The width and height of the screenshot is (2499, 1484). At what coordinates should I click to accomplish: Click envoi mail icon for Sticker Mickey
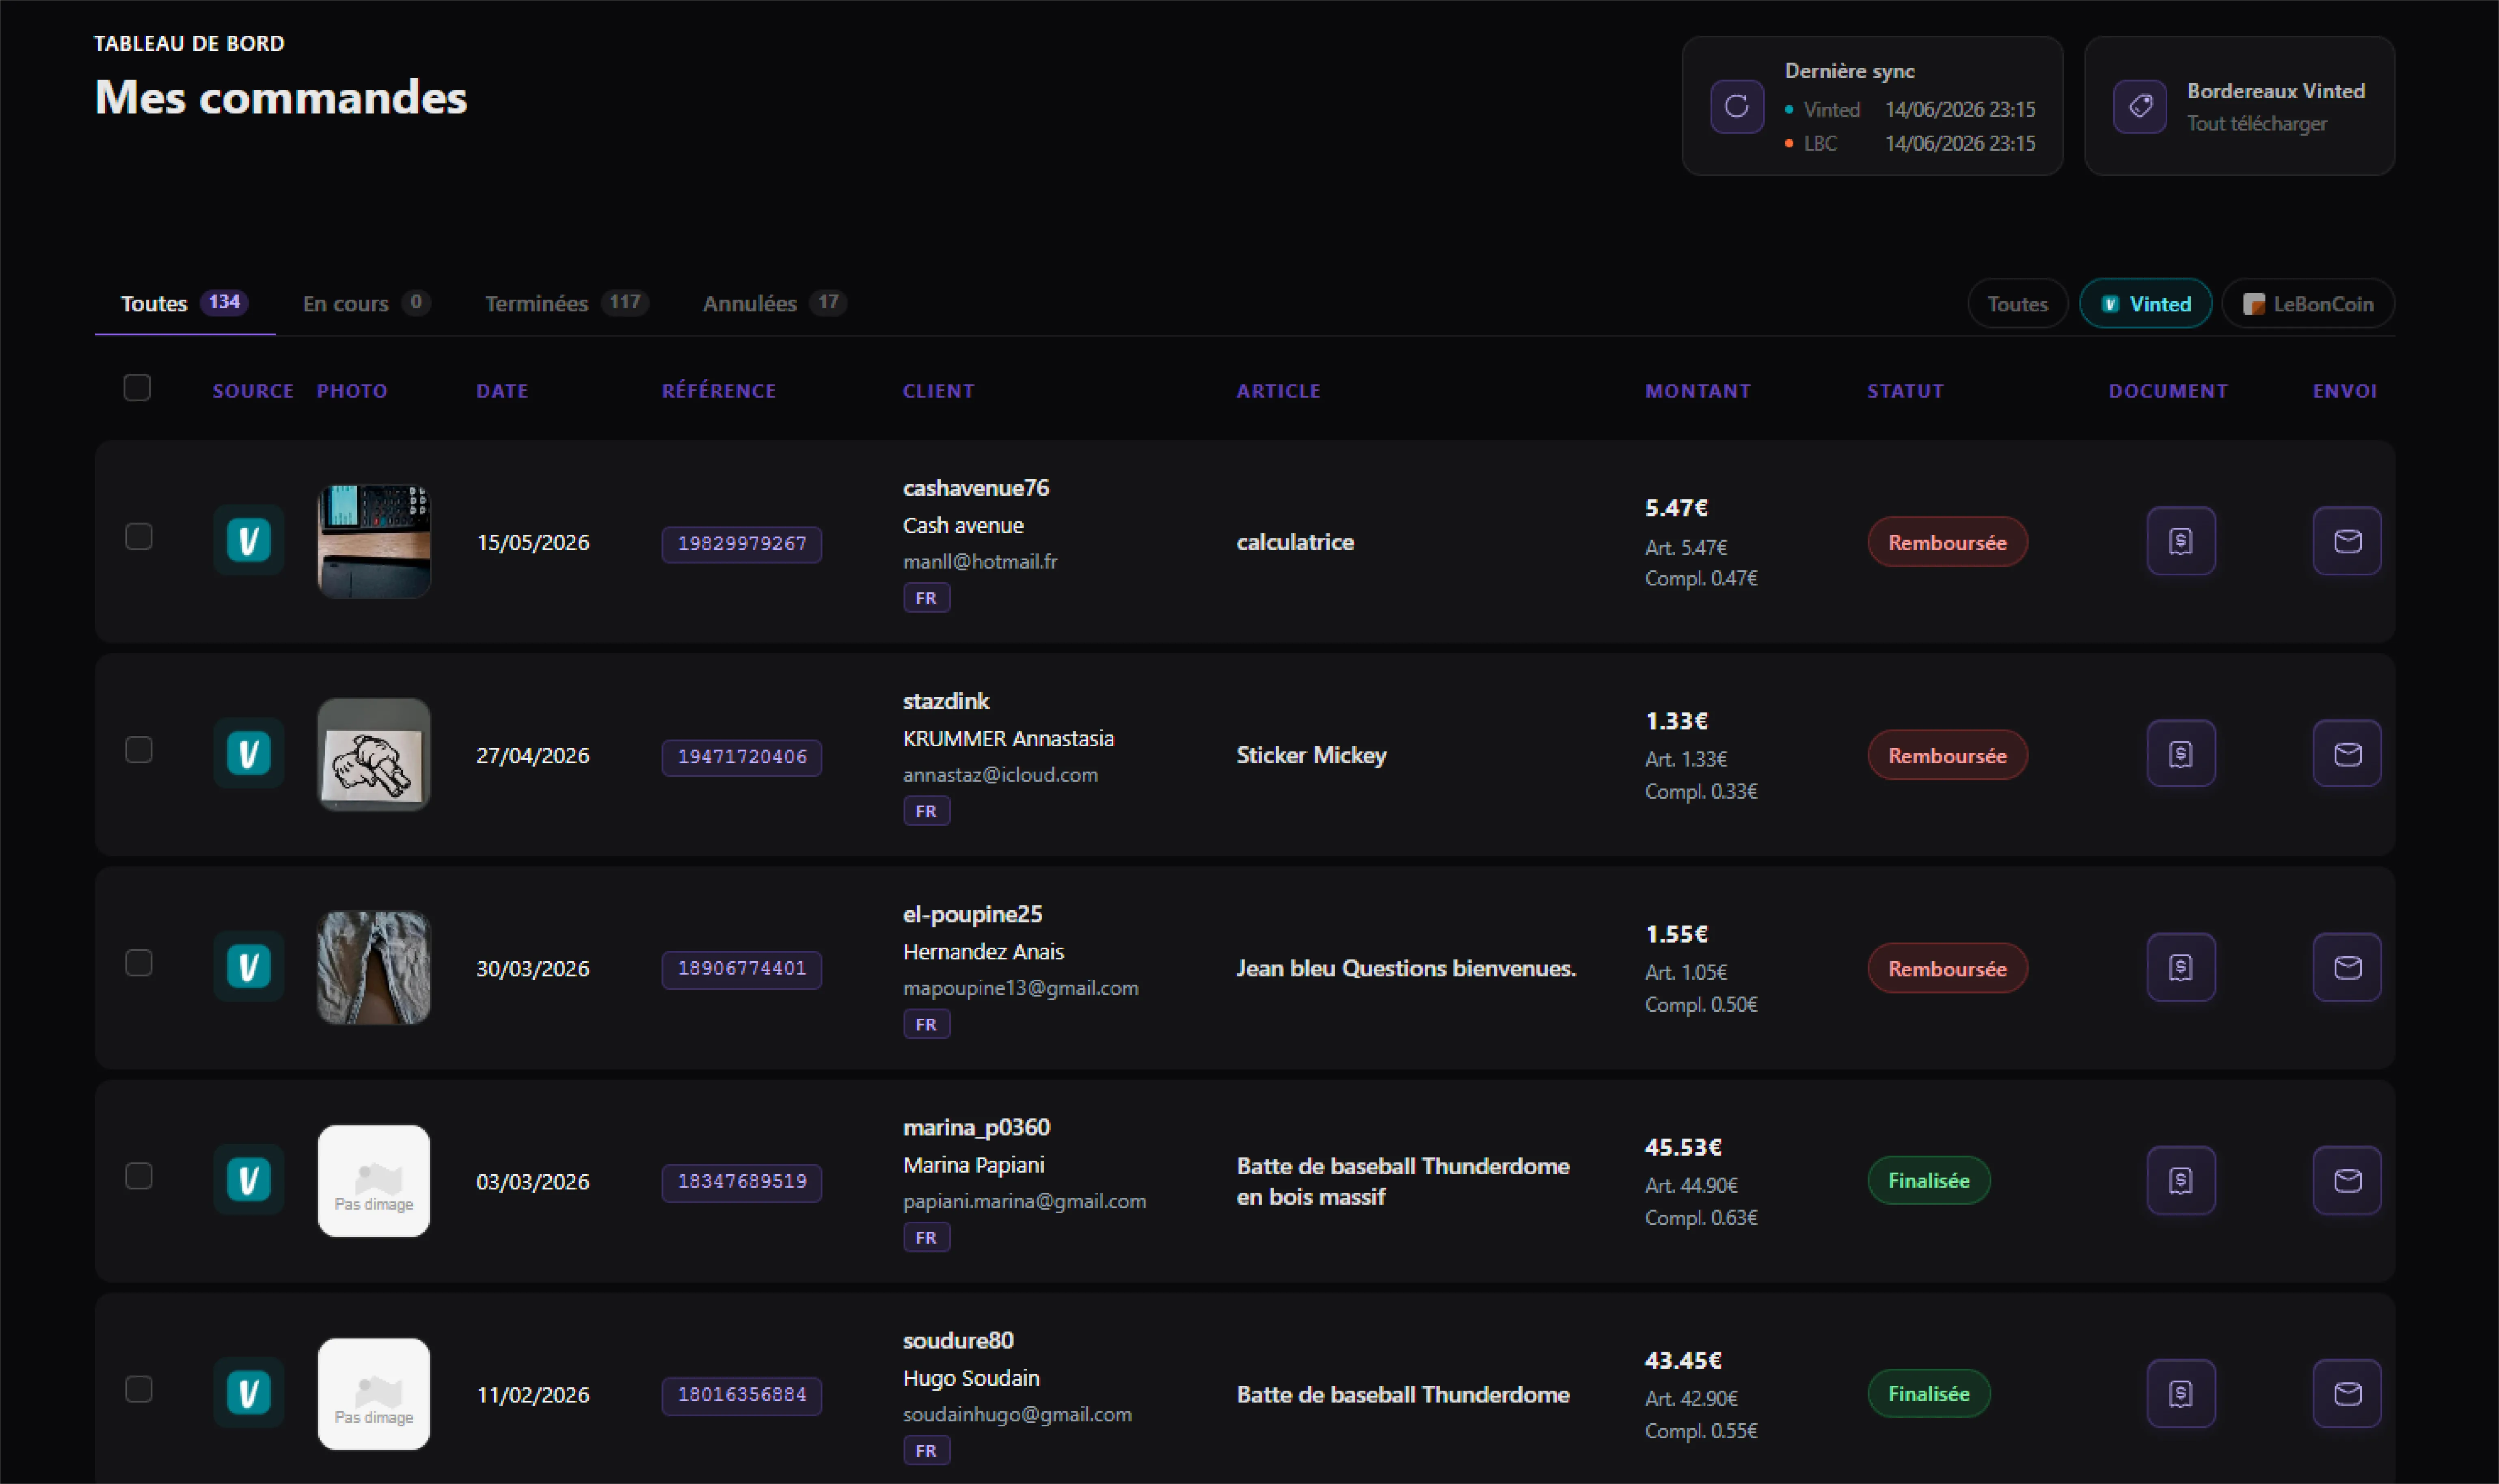point(2347,754)
